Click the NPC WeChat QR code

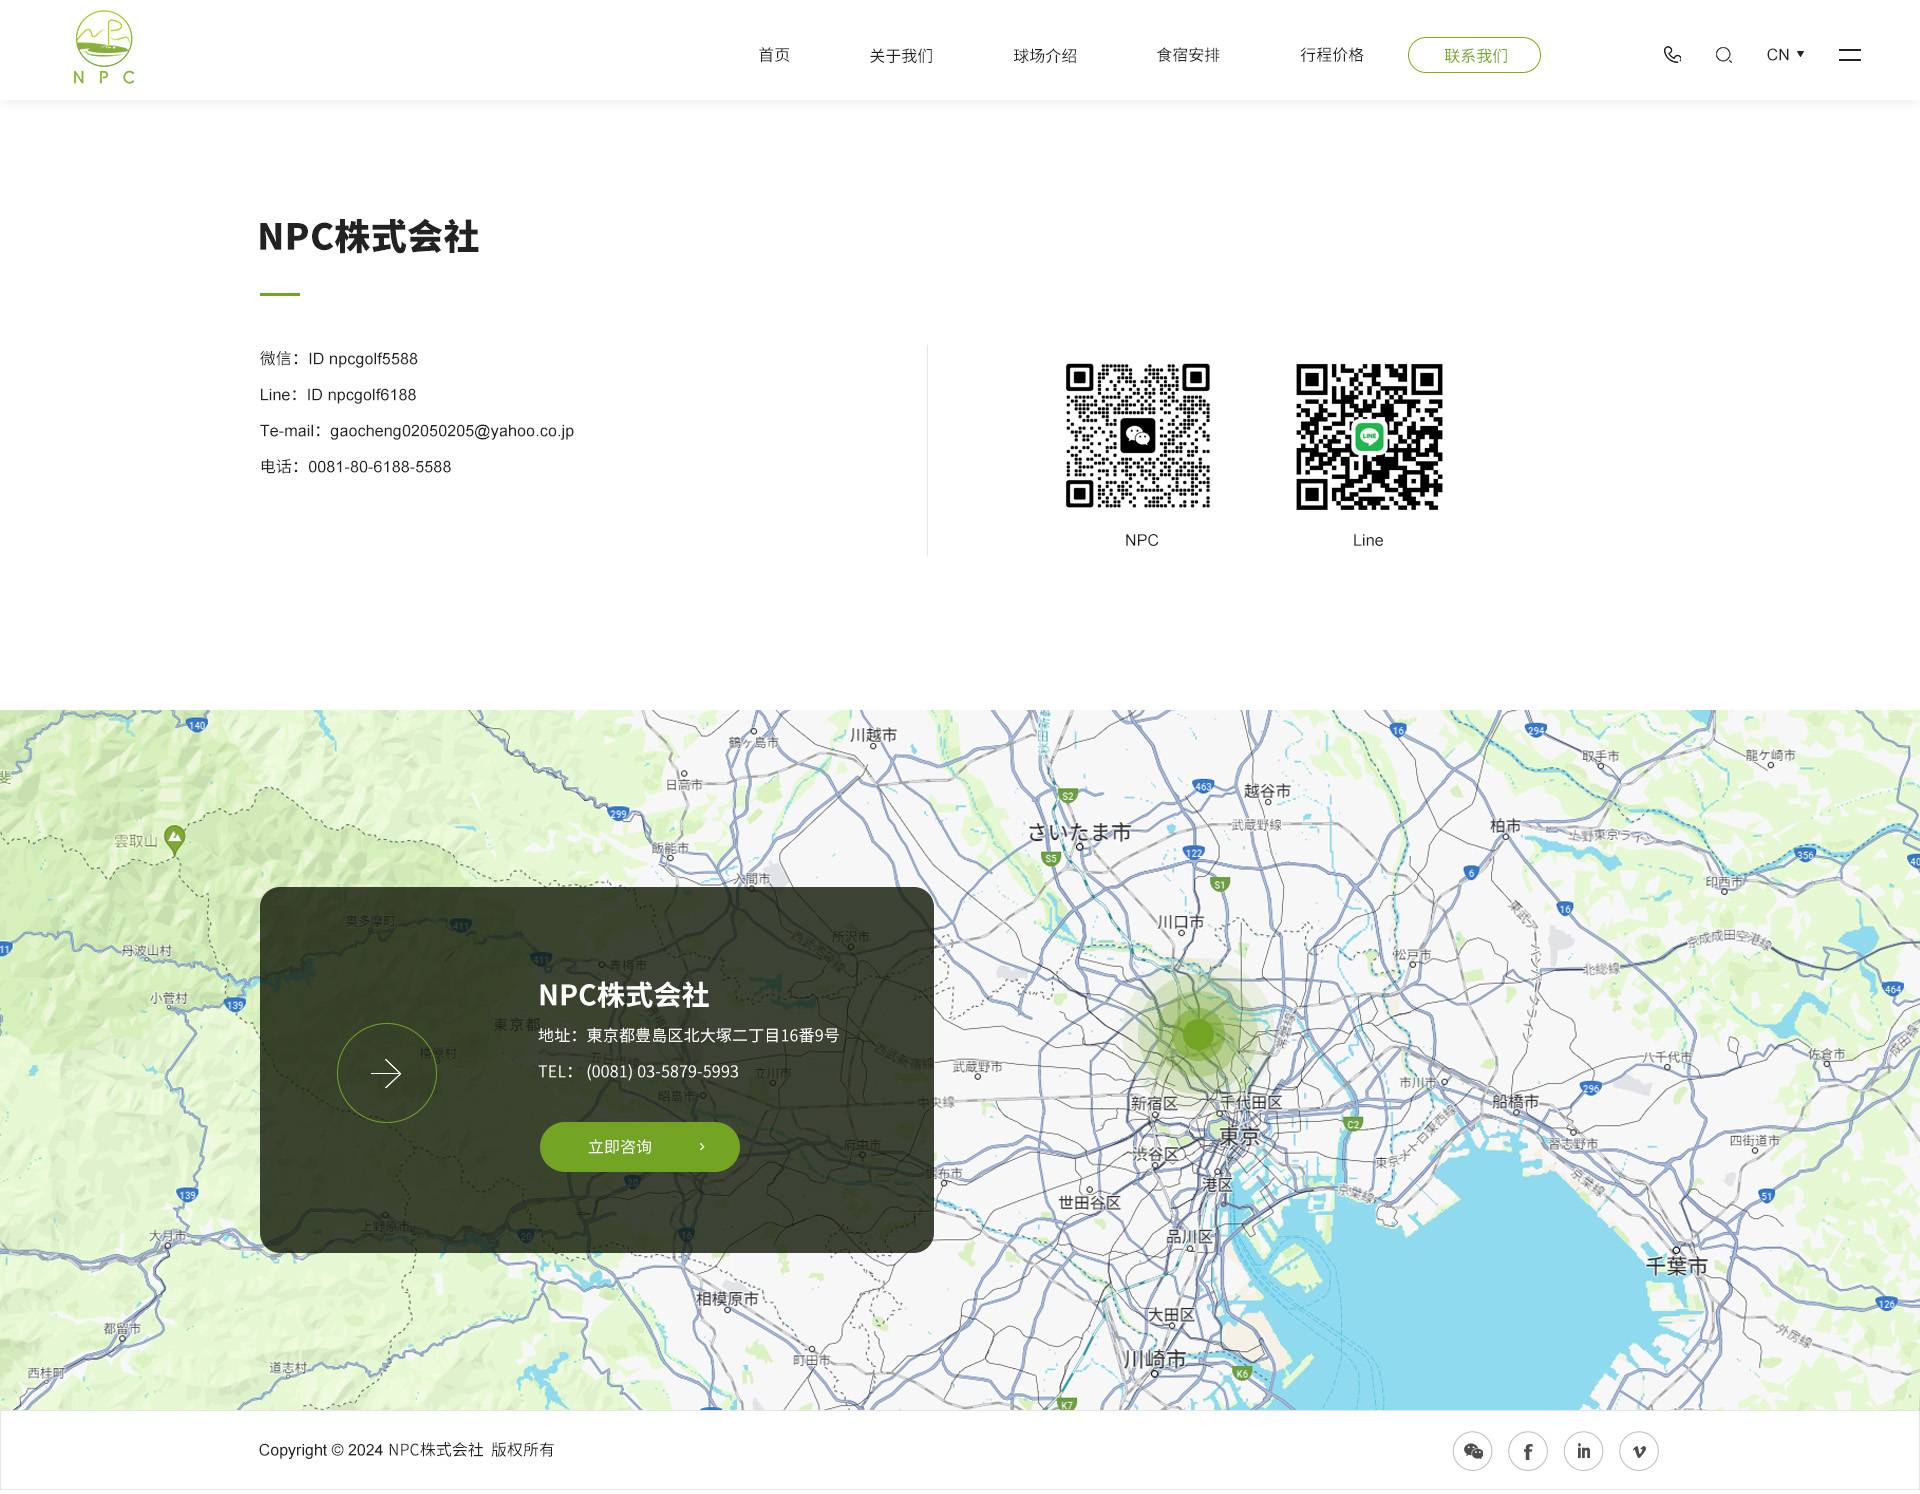click(1138, 436)
